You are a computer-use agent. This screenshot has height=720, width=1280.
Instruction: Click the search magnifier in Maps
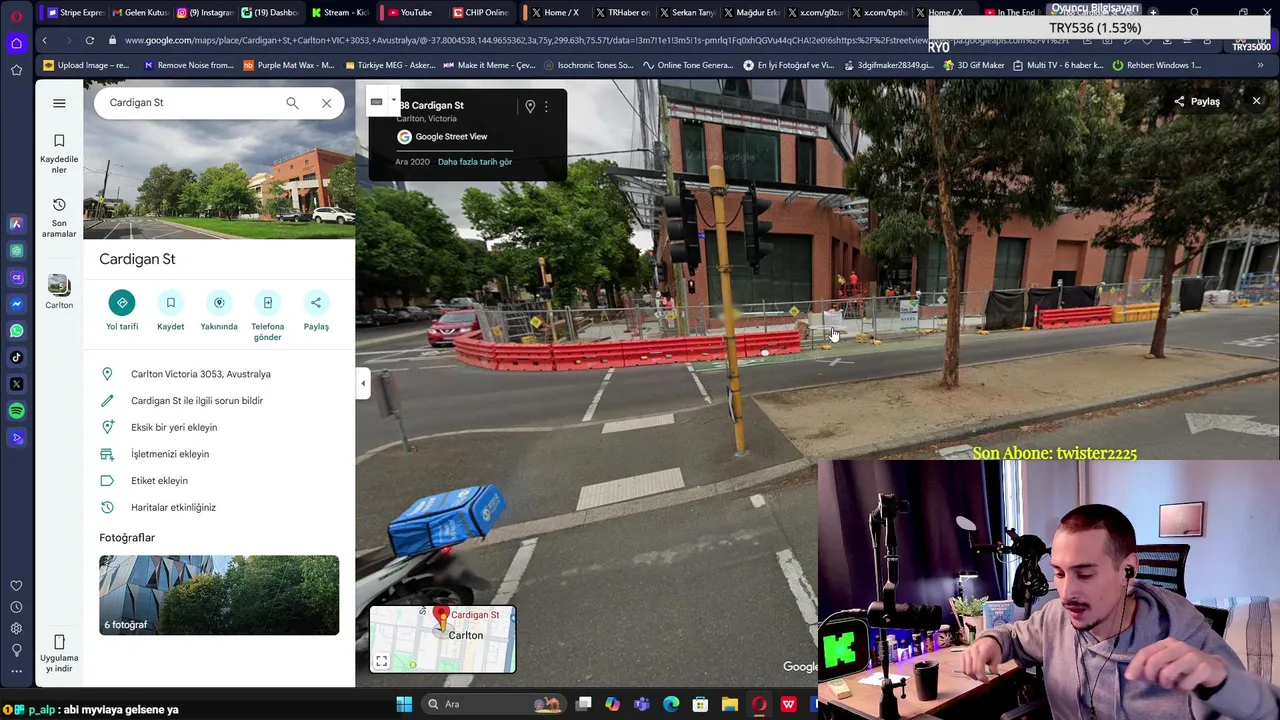coord(292,103)
